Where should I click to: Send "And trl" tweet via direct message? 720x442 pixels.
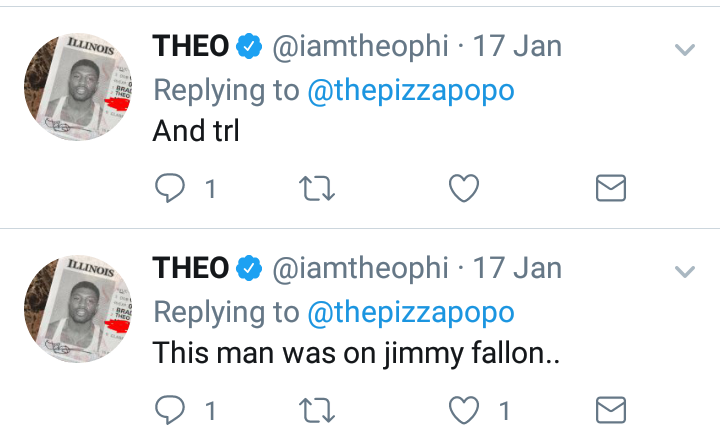(x=611, y=188)
